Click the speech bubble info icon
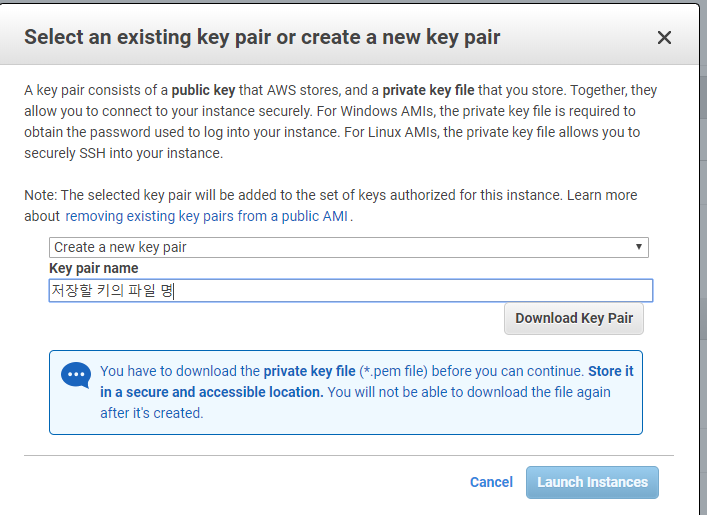Screen dimensions: 707x515 coord(76,375)
